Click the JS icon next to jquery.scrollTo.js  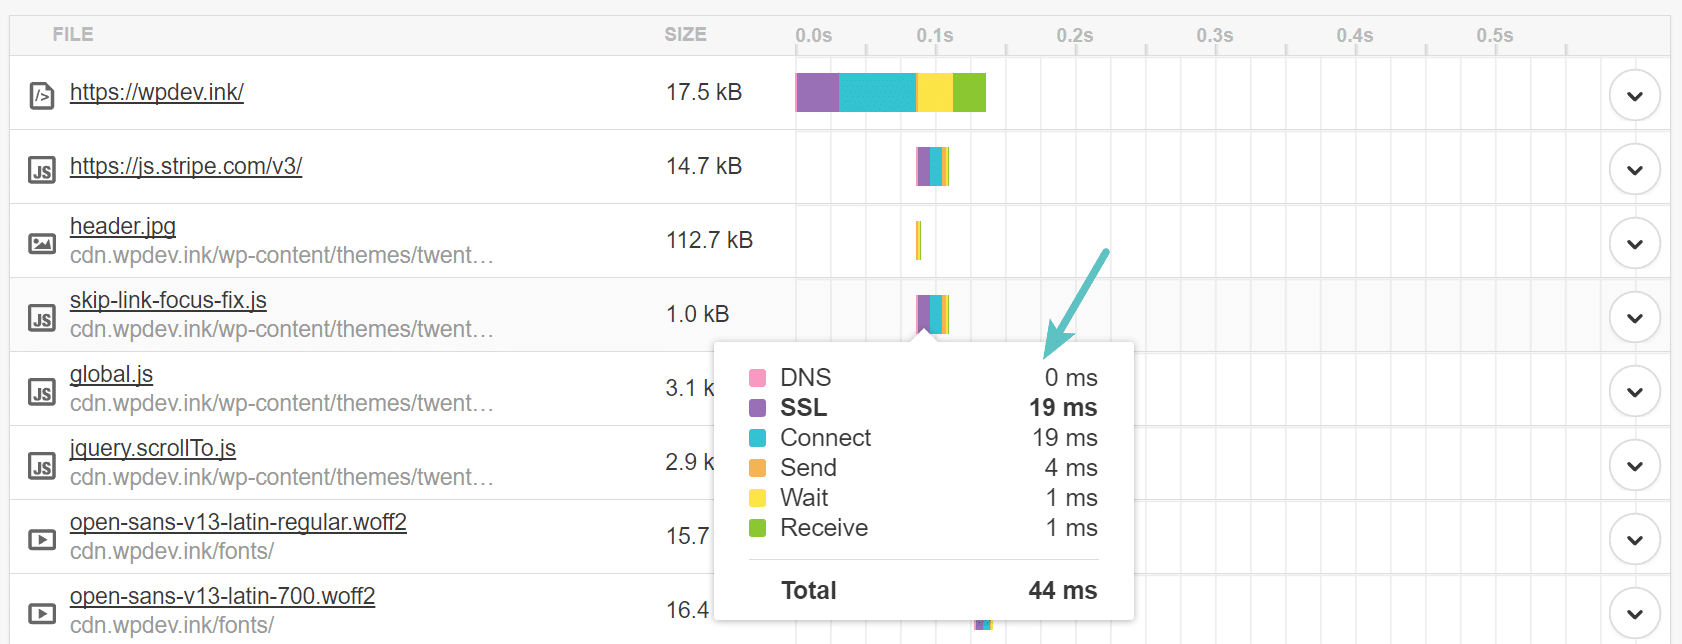[41, 463]
